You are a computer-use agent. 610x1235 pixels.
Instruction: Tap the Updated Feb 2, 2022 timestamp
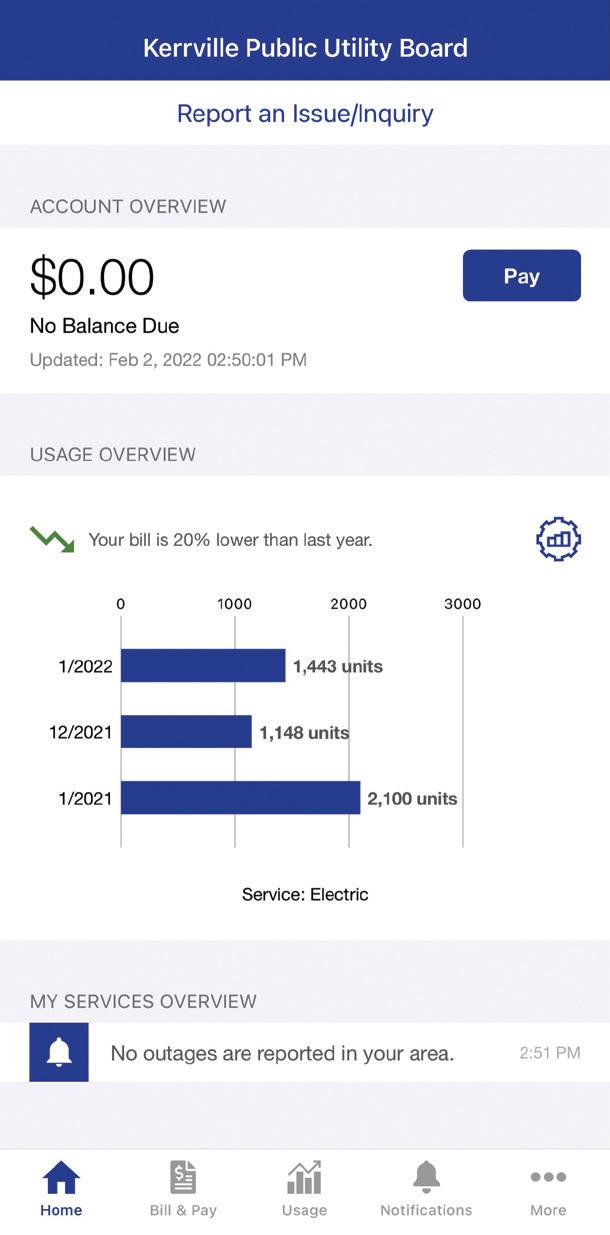(x=168, y=360)
